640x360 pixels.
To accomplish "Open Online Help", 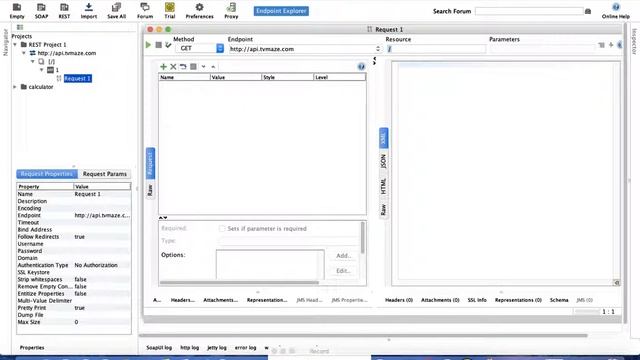I will pos(616,11).
